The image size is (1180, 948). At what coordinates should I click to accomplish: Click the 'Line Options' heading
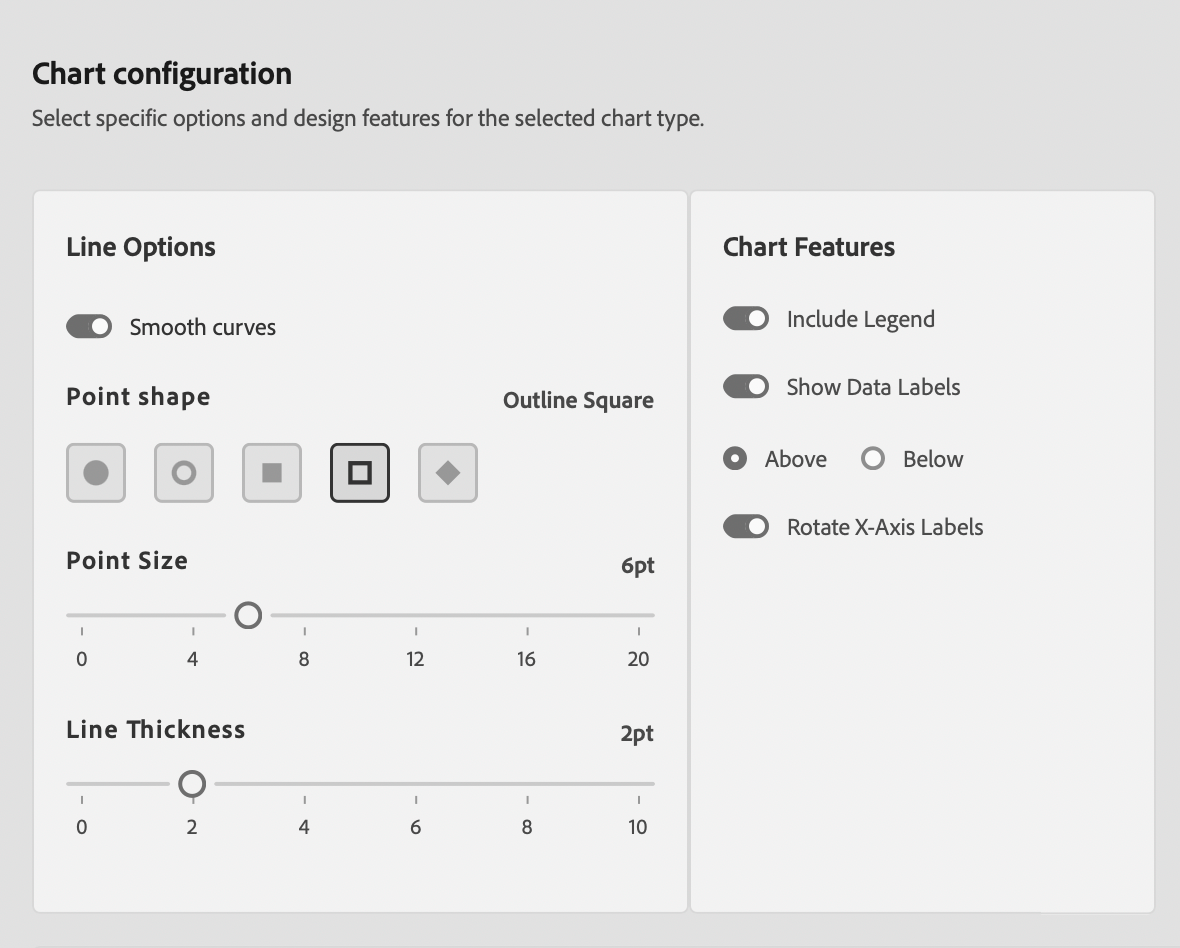pos(141,248)
